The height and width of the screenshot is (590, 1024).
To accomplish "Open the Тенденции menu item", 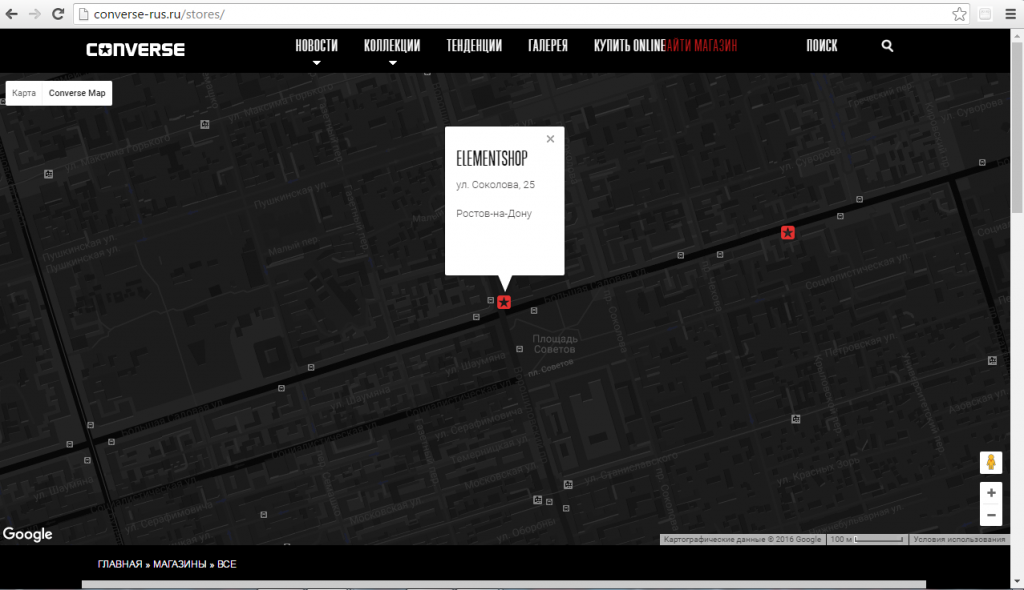I will (474, 46).
